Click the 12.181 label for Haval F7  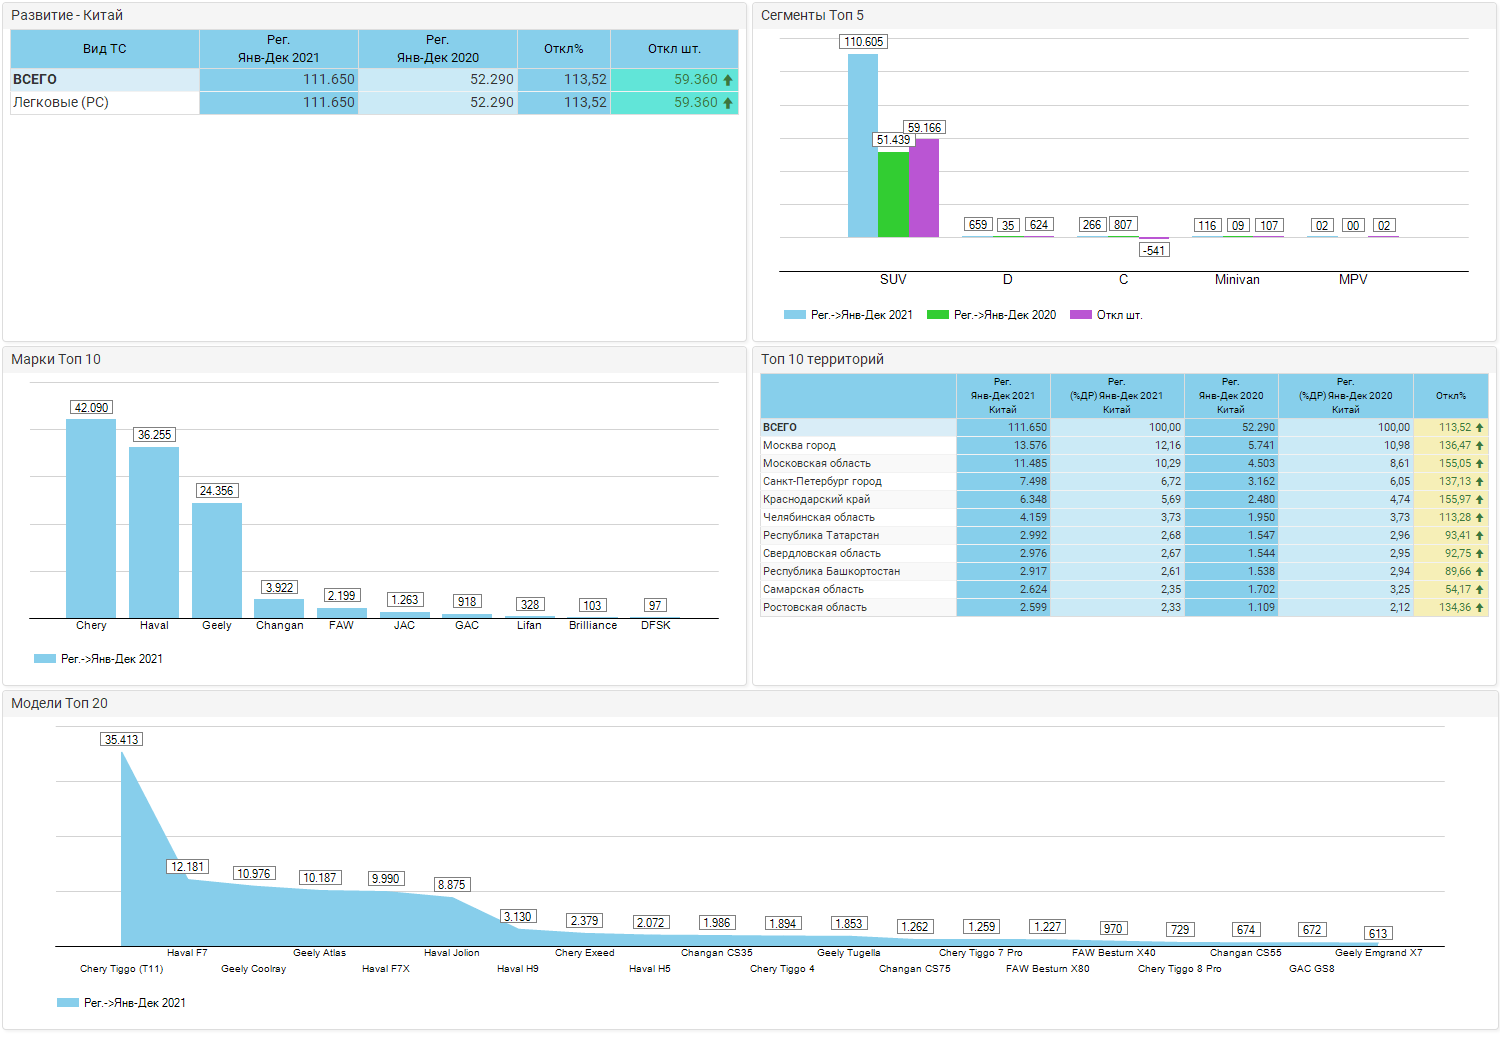(188, 867)
